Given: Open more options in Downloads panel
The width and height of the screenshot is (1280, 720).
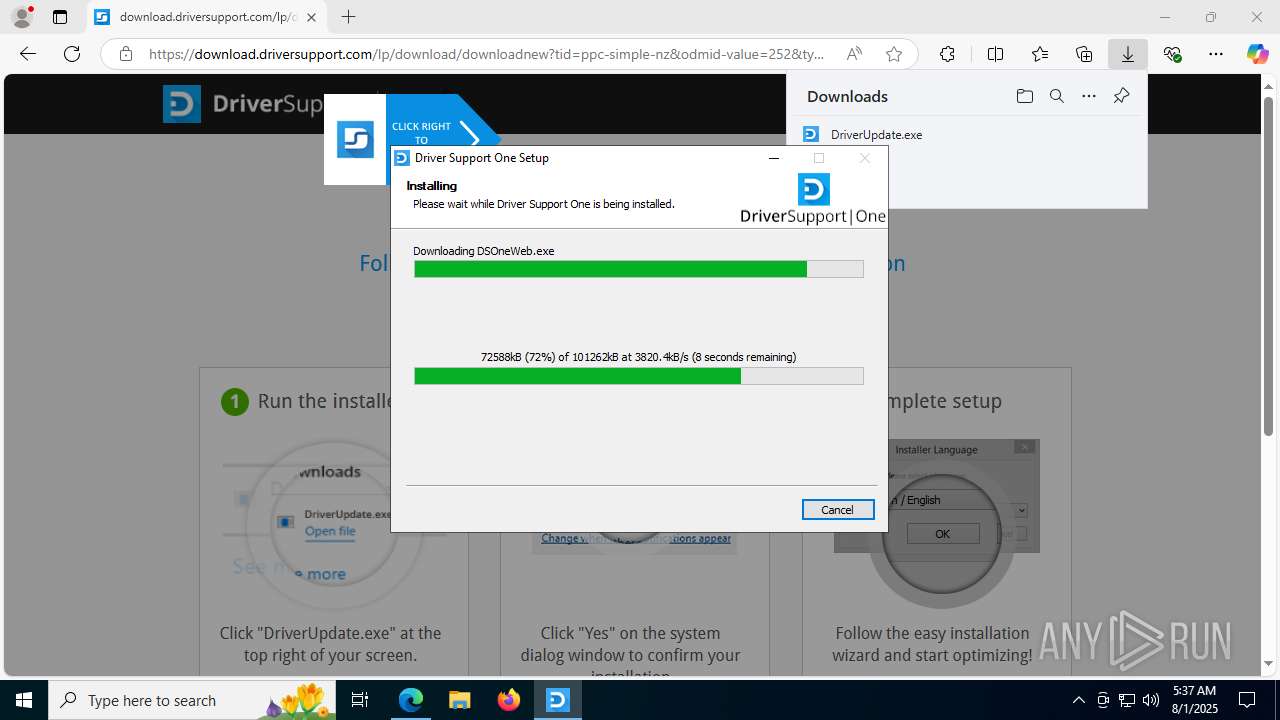Looking at the screenshot, I should pyautogui.click(x=1089, y=96).
